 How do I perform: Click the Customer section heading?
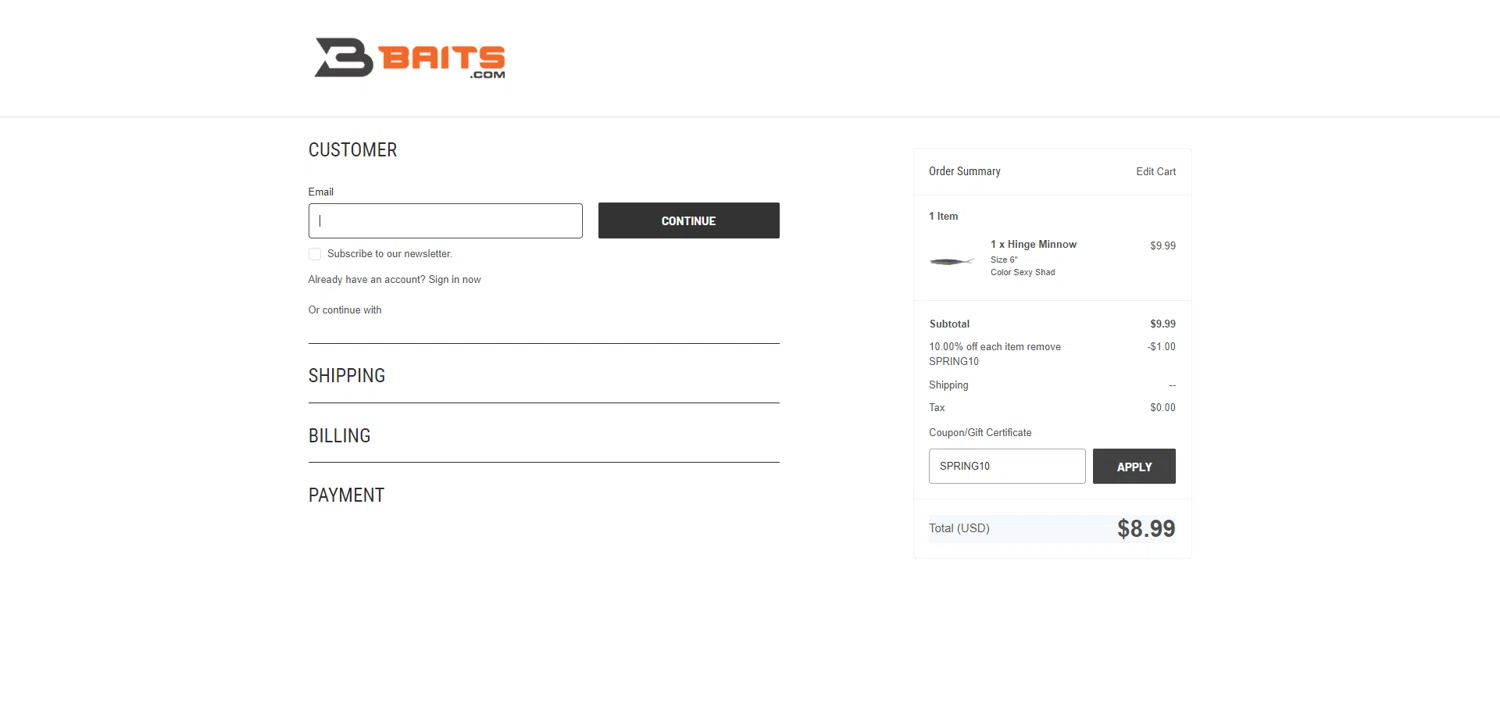(x=353, y=150)
